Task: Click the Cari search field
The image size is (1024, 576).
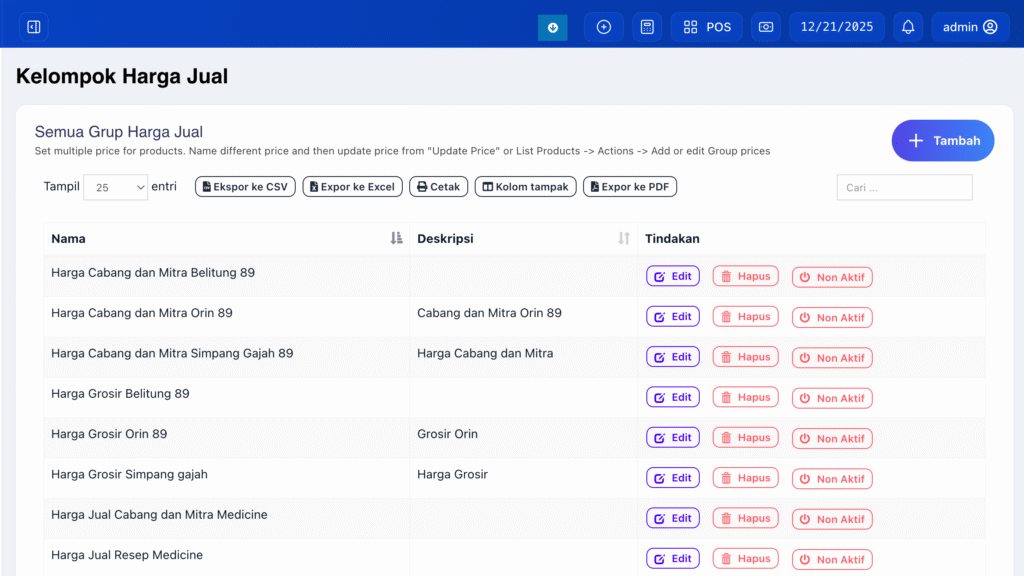Action: coord(904,187)
